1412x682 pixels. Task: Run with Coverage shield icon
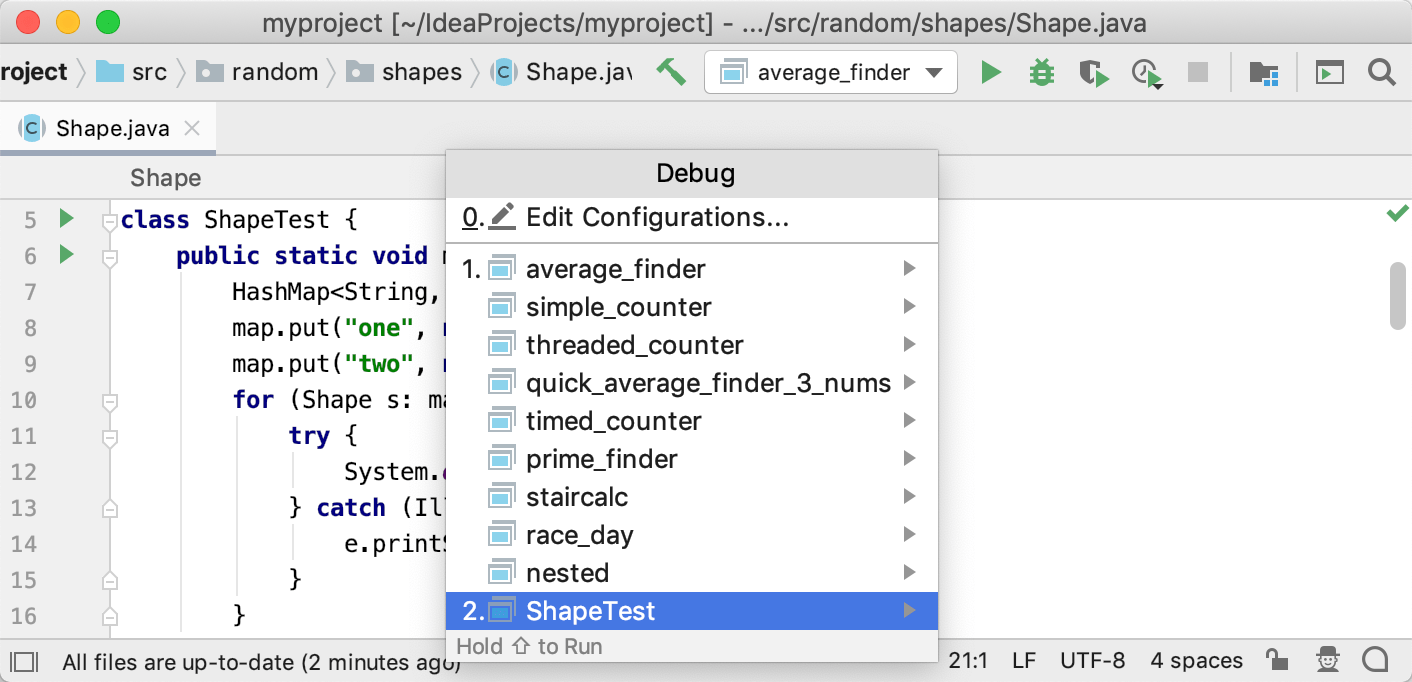[1094, 72]
